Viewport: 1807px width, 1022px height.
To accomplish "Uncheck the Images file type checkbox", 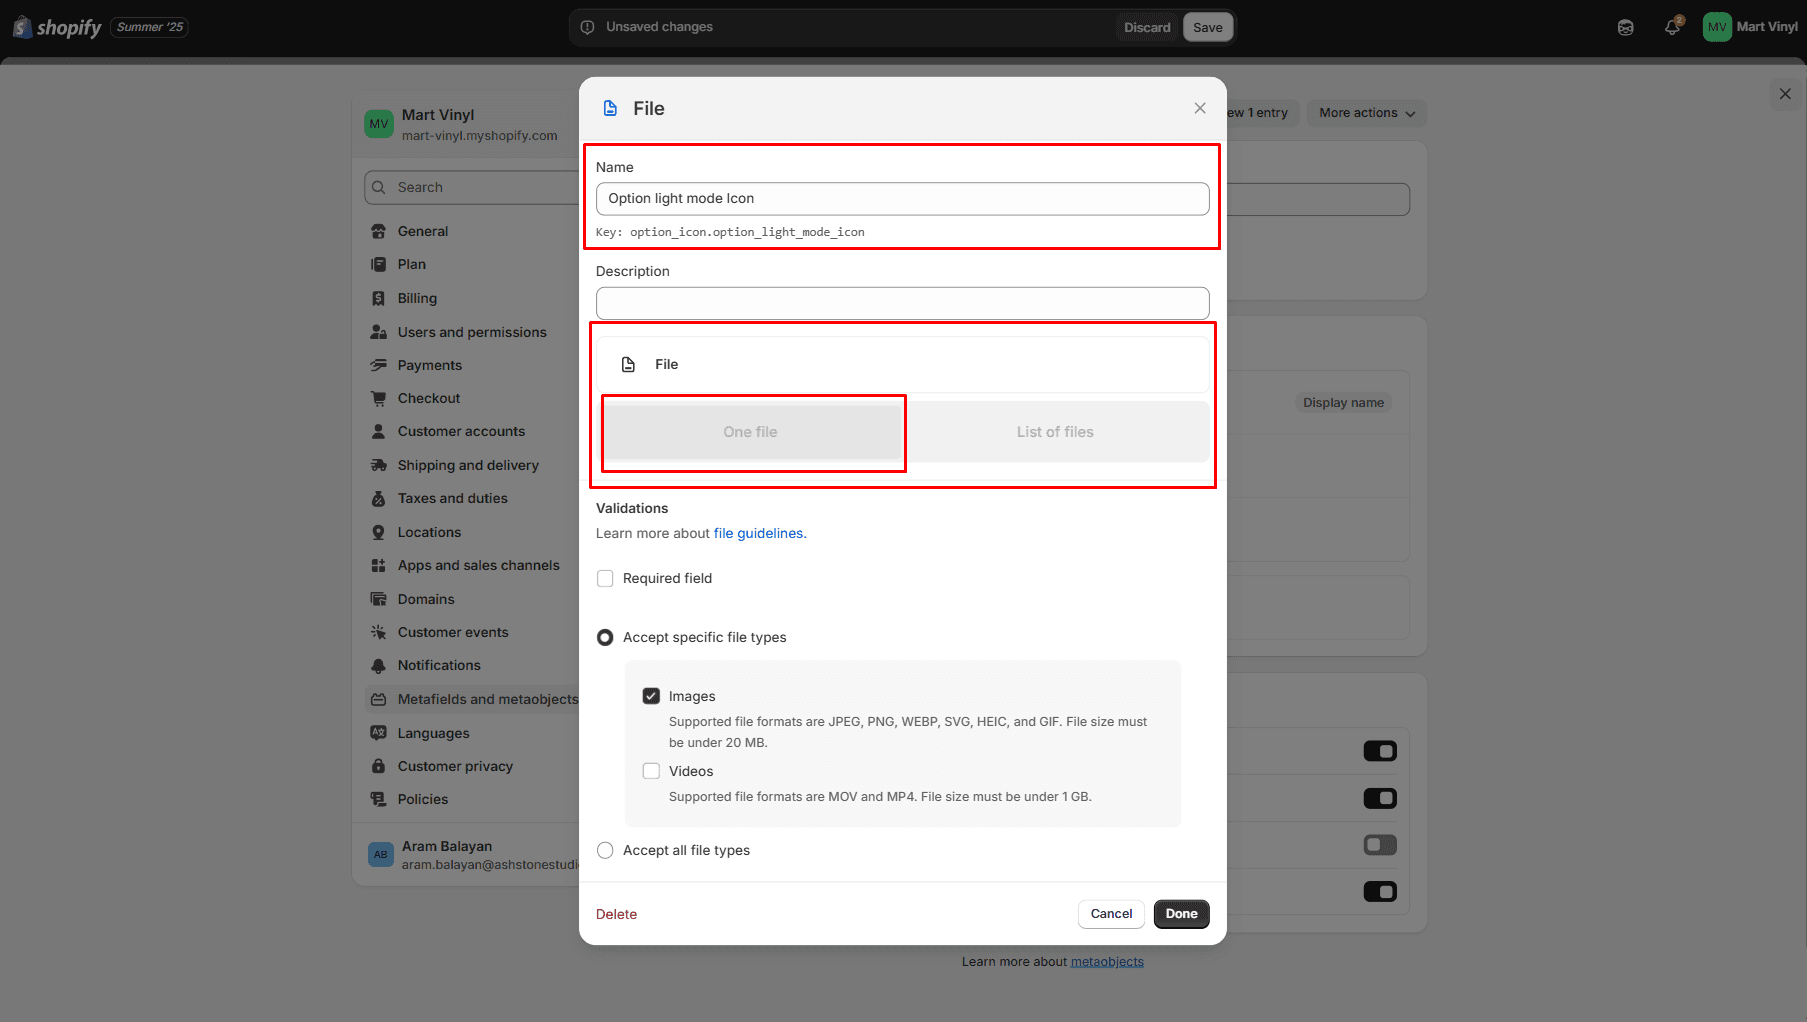I will (x=651, y=696).
